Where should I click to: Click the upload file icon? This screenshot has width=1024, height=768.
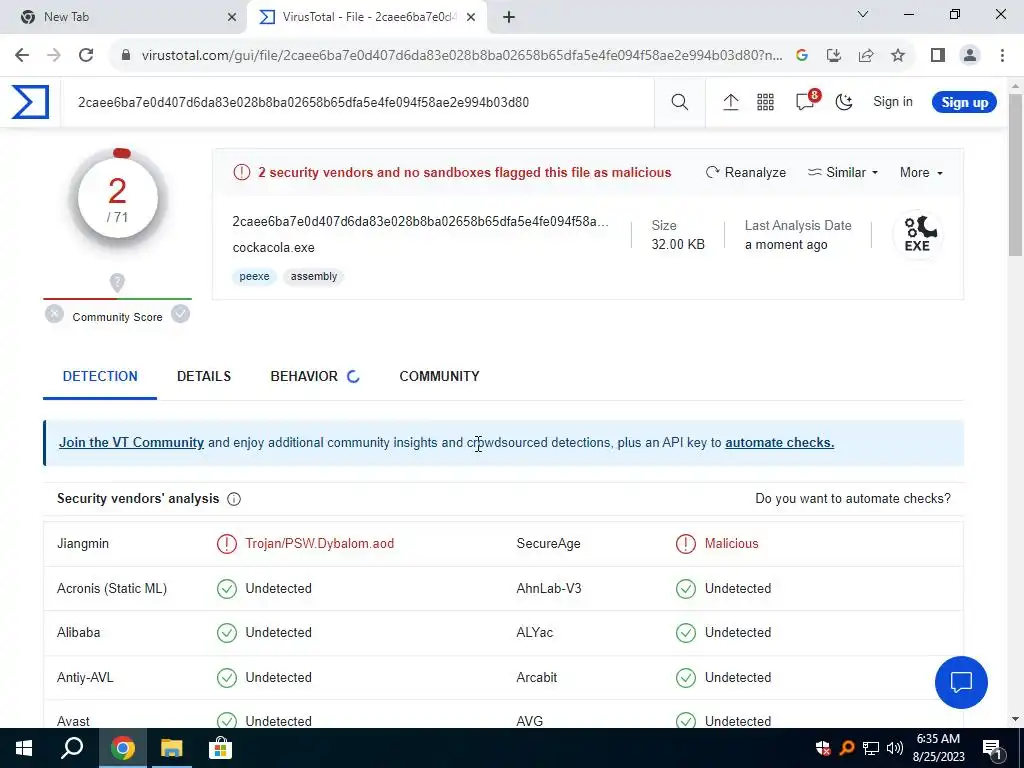point(730,102)
